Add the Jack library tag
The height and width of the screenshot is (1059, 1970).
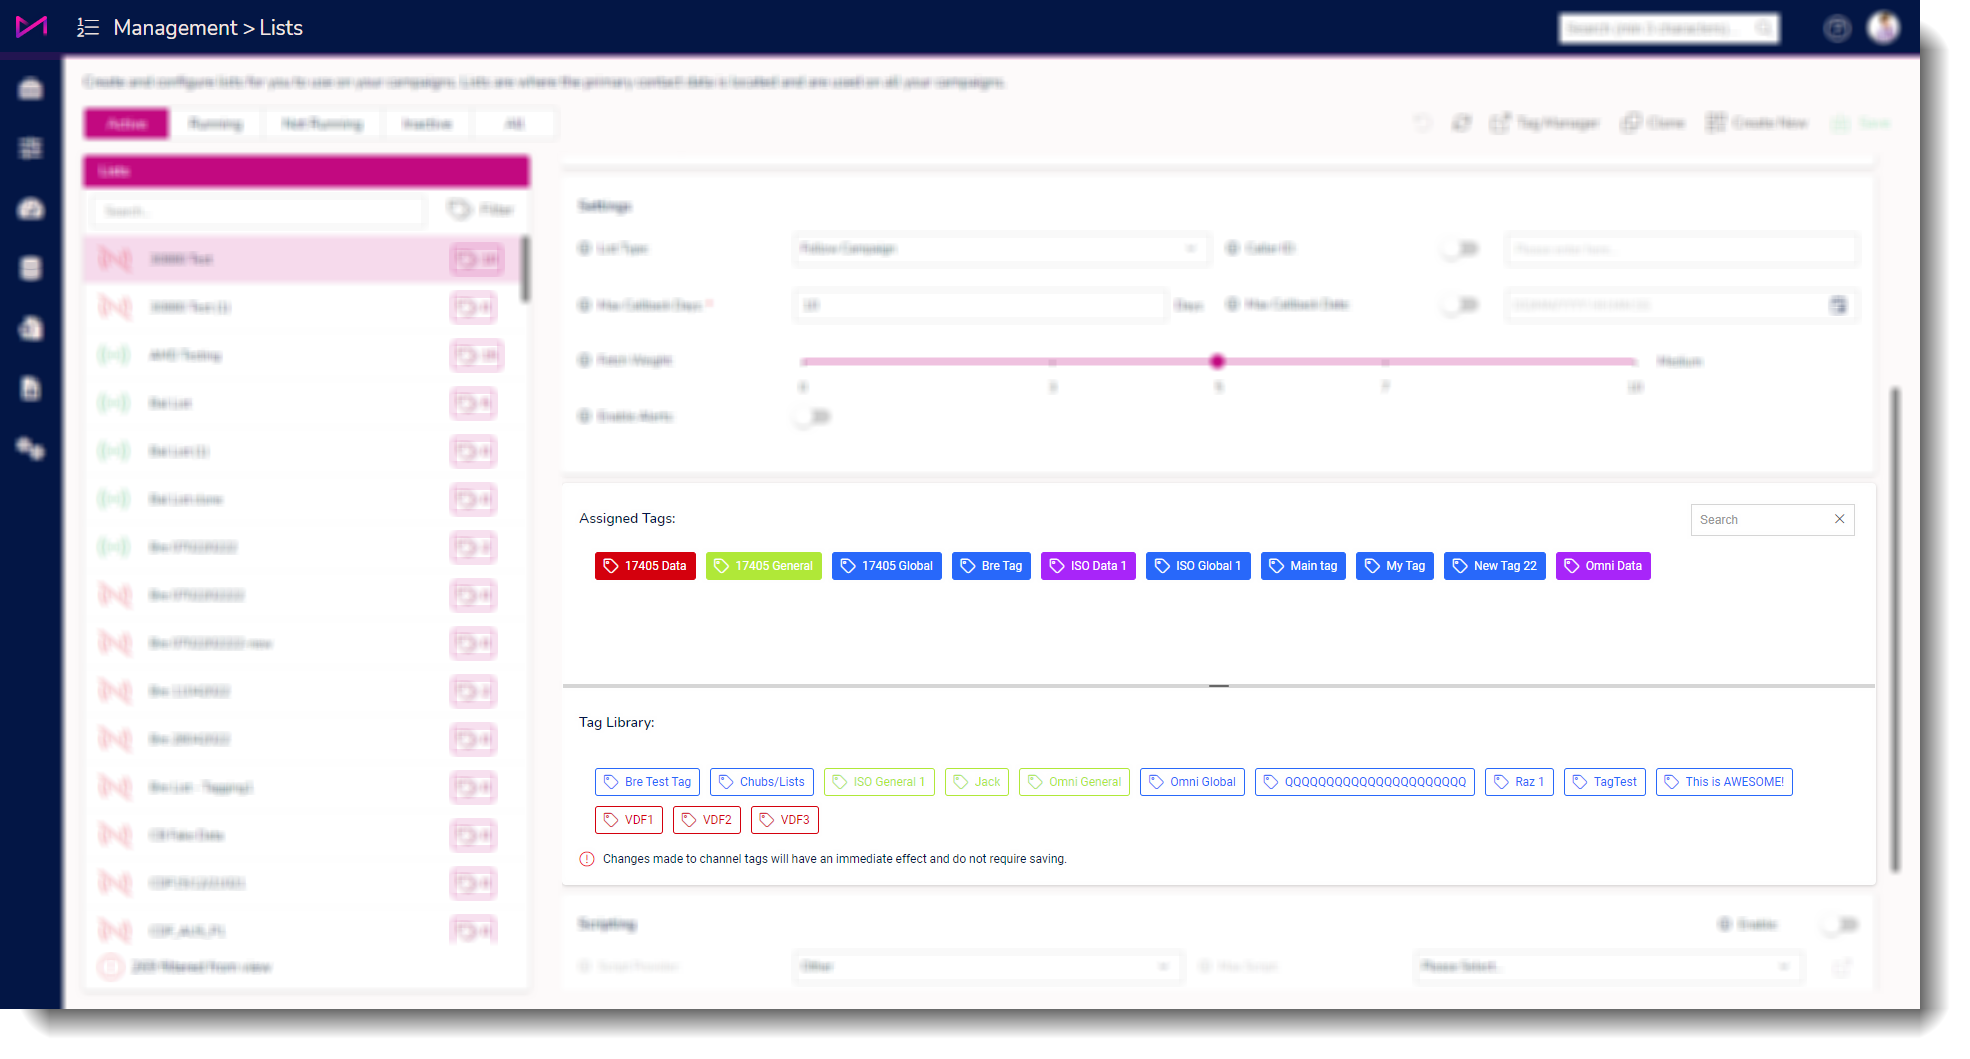[x=977, y=782]
